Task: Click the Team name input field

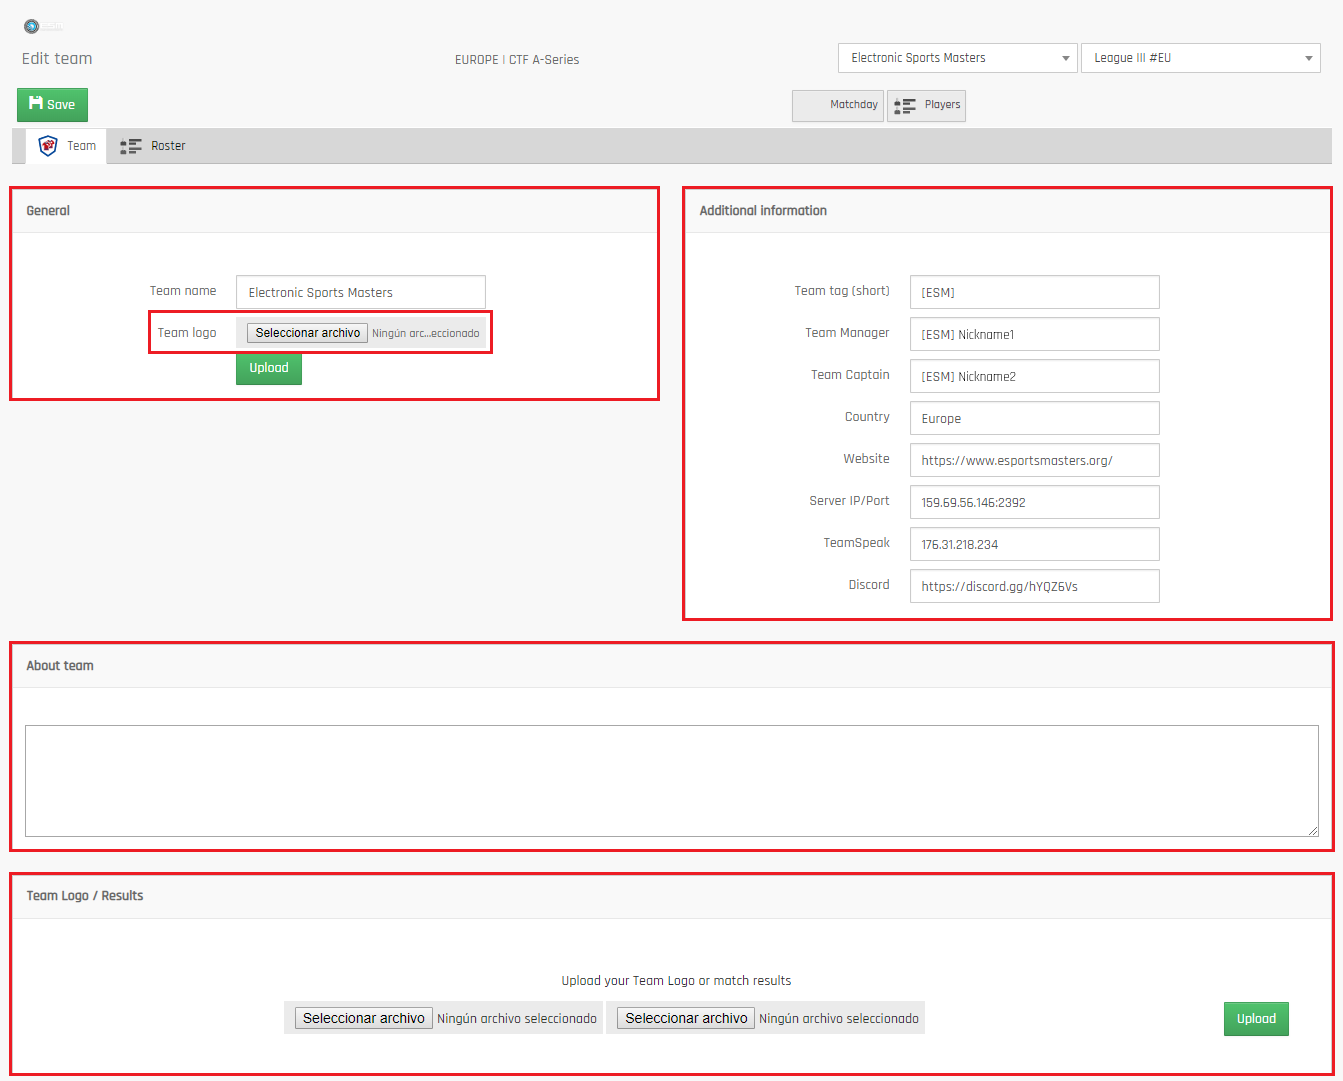Action: 361,292
